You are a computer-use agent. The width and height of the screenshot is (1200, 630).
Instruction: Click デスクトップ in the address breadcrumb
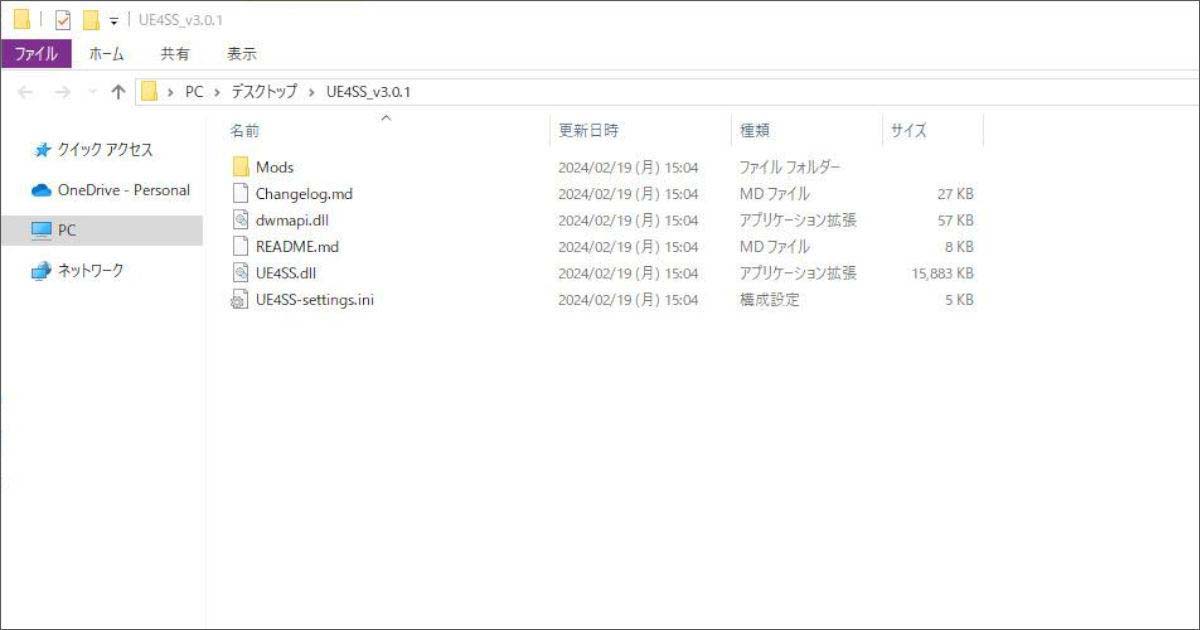264,92
